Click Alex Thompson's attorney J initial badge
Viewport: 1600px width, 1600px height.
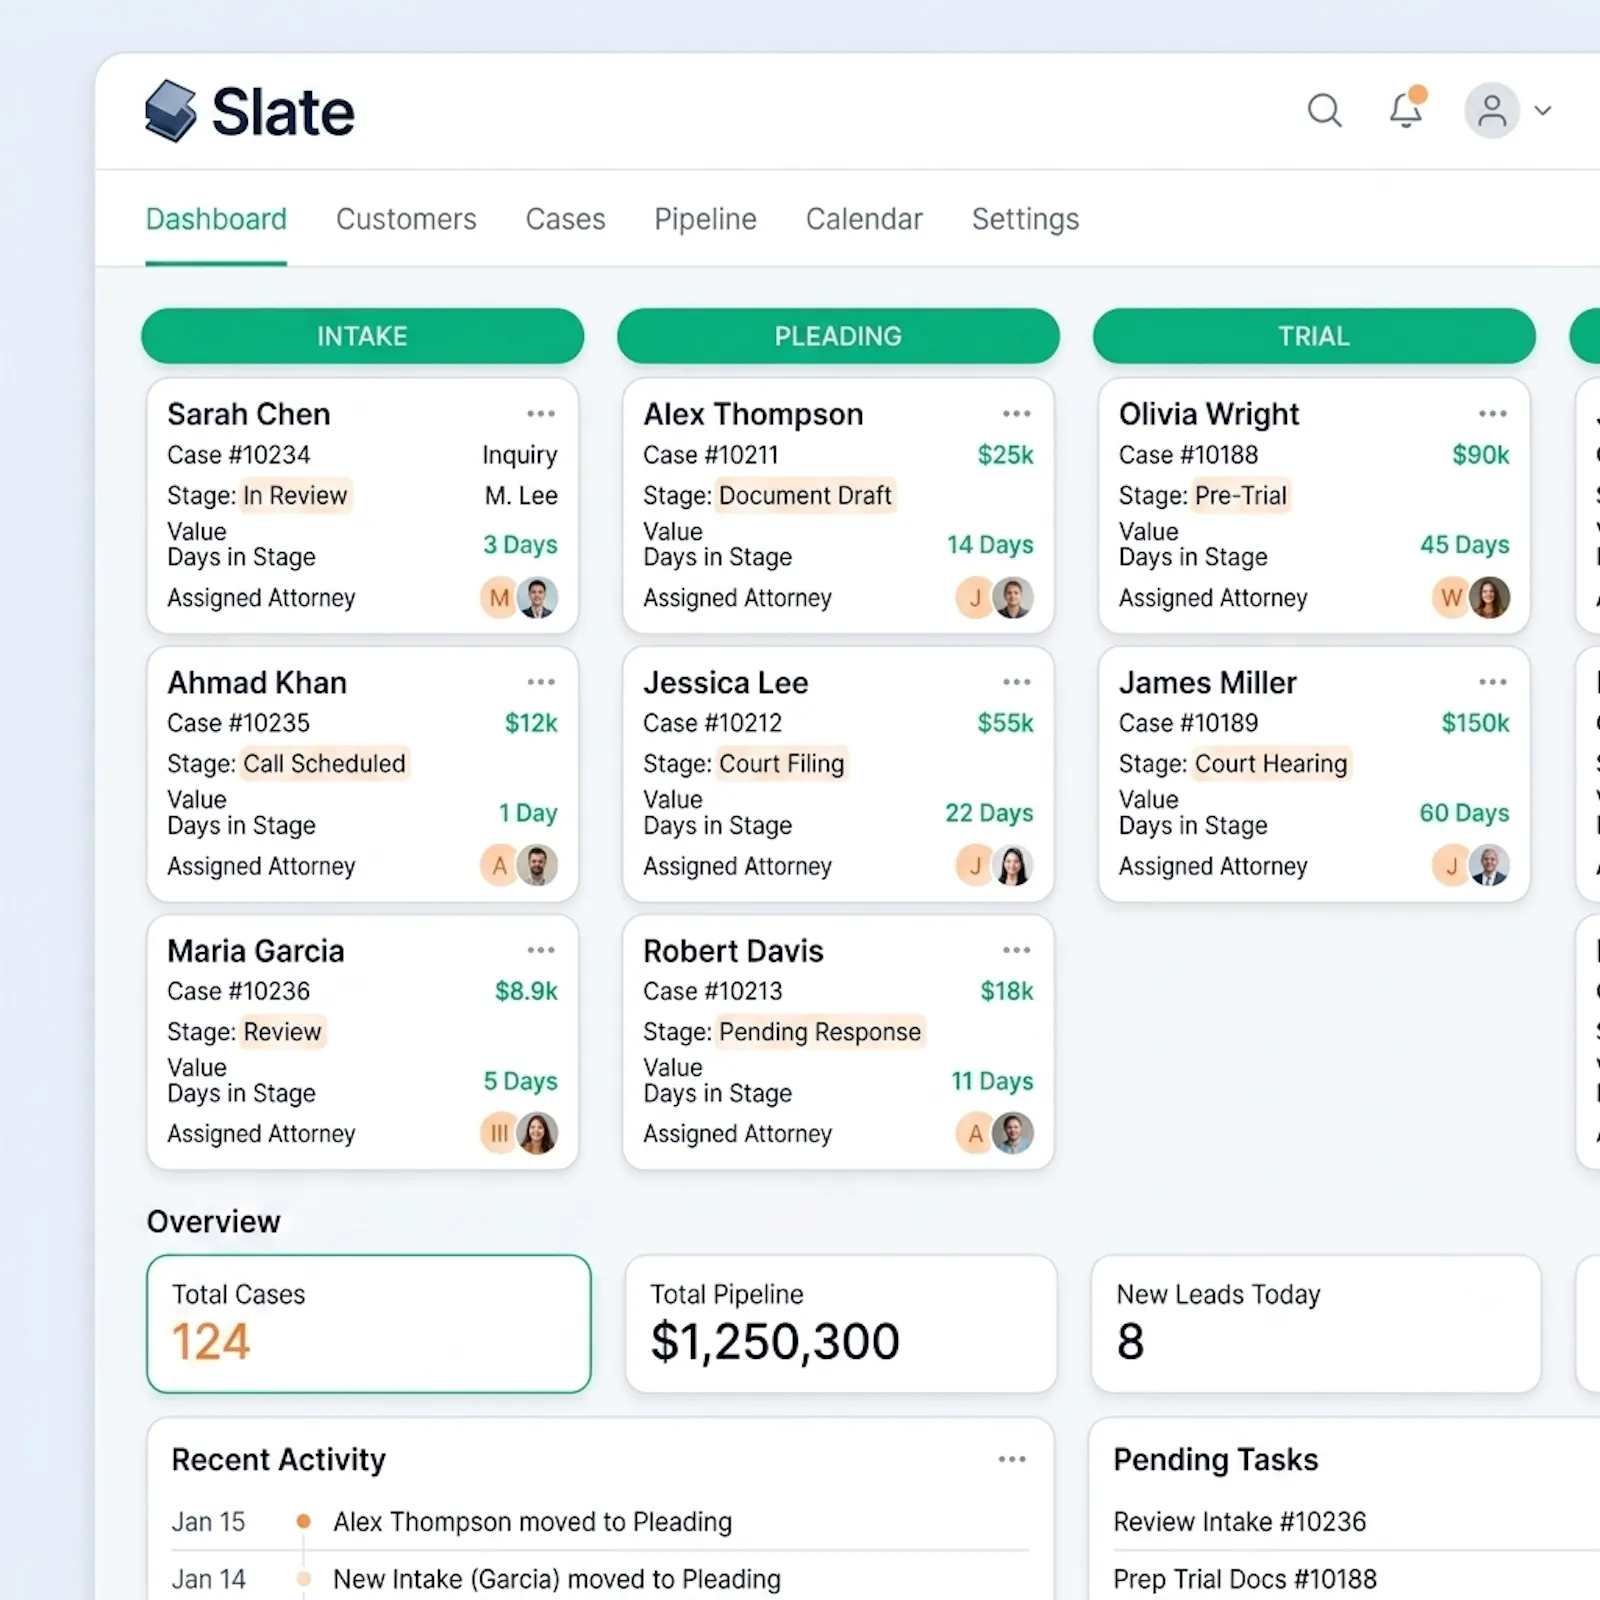click(x=975, y=598)
